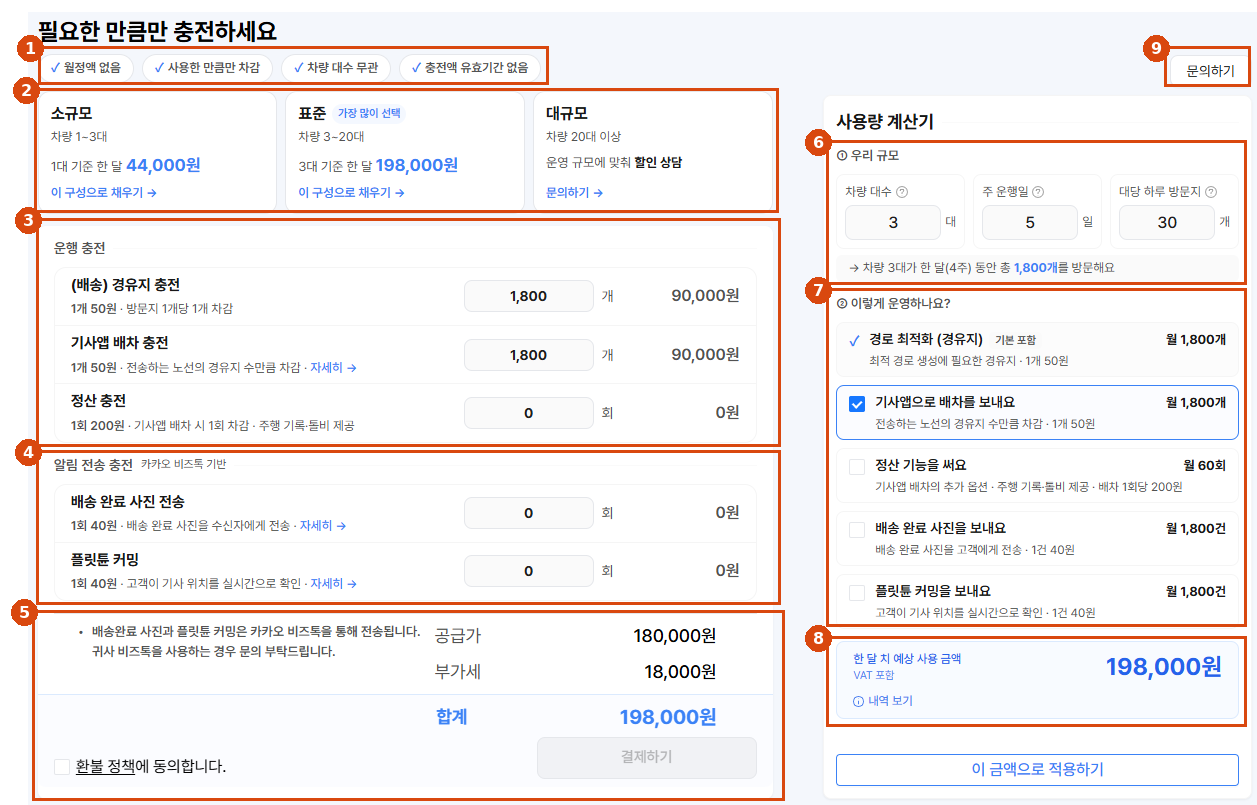The height and width of the screenshot is (805, 1257).
Task: Focus the 플릿튠 커밍 count field
Action: point(529,571)
